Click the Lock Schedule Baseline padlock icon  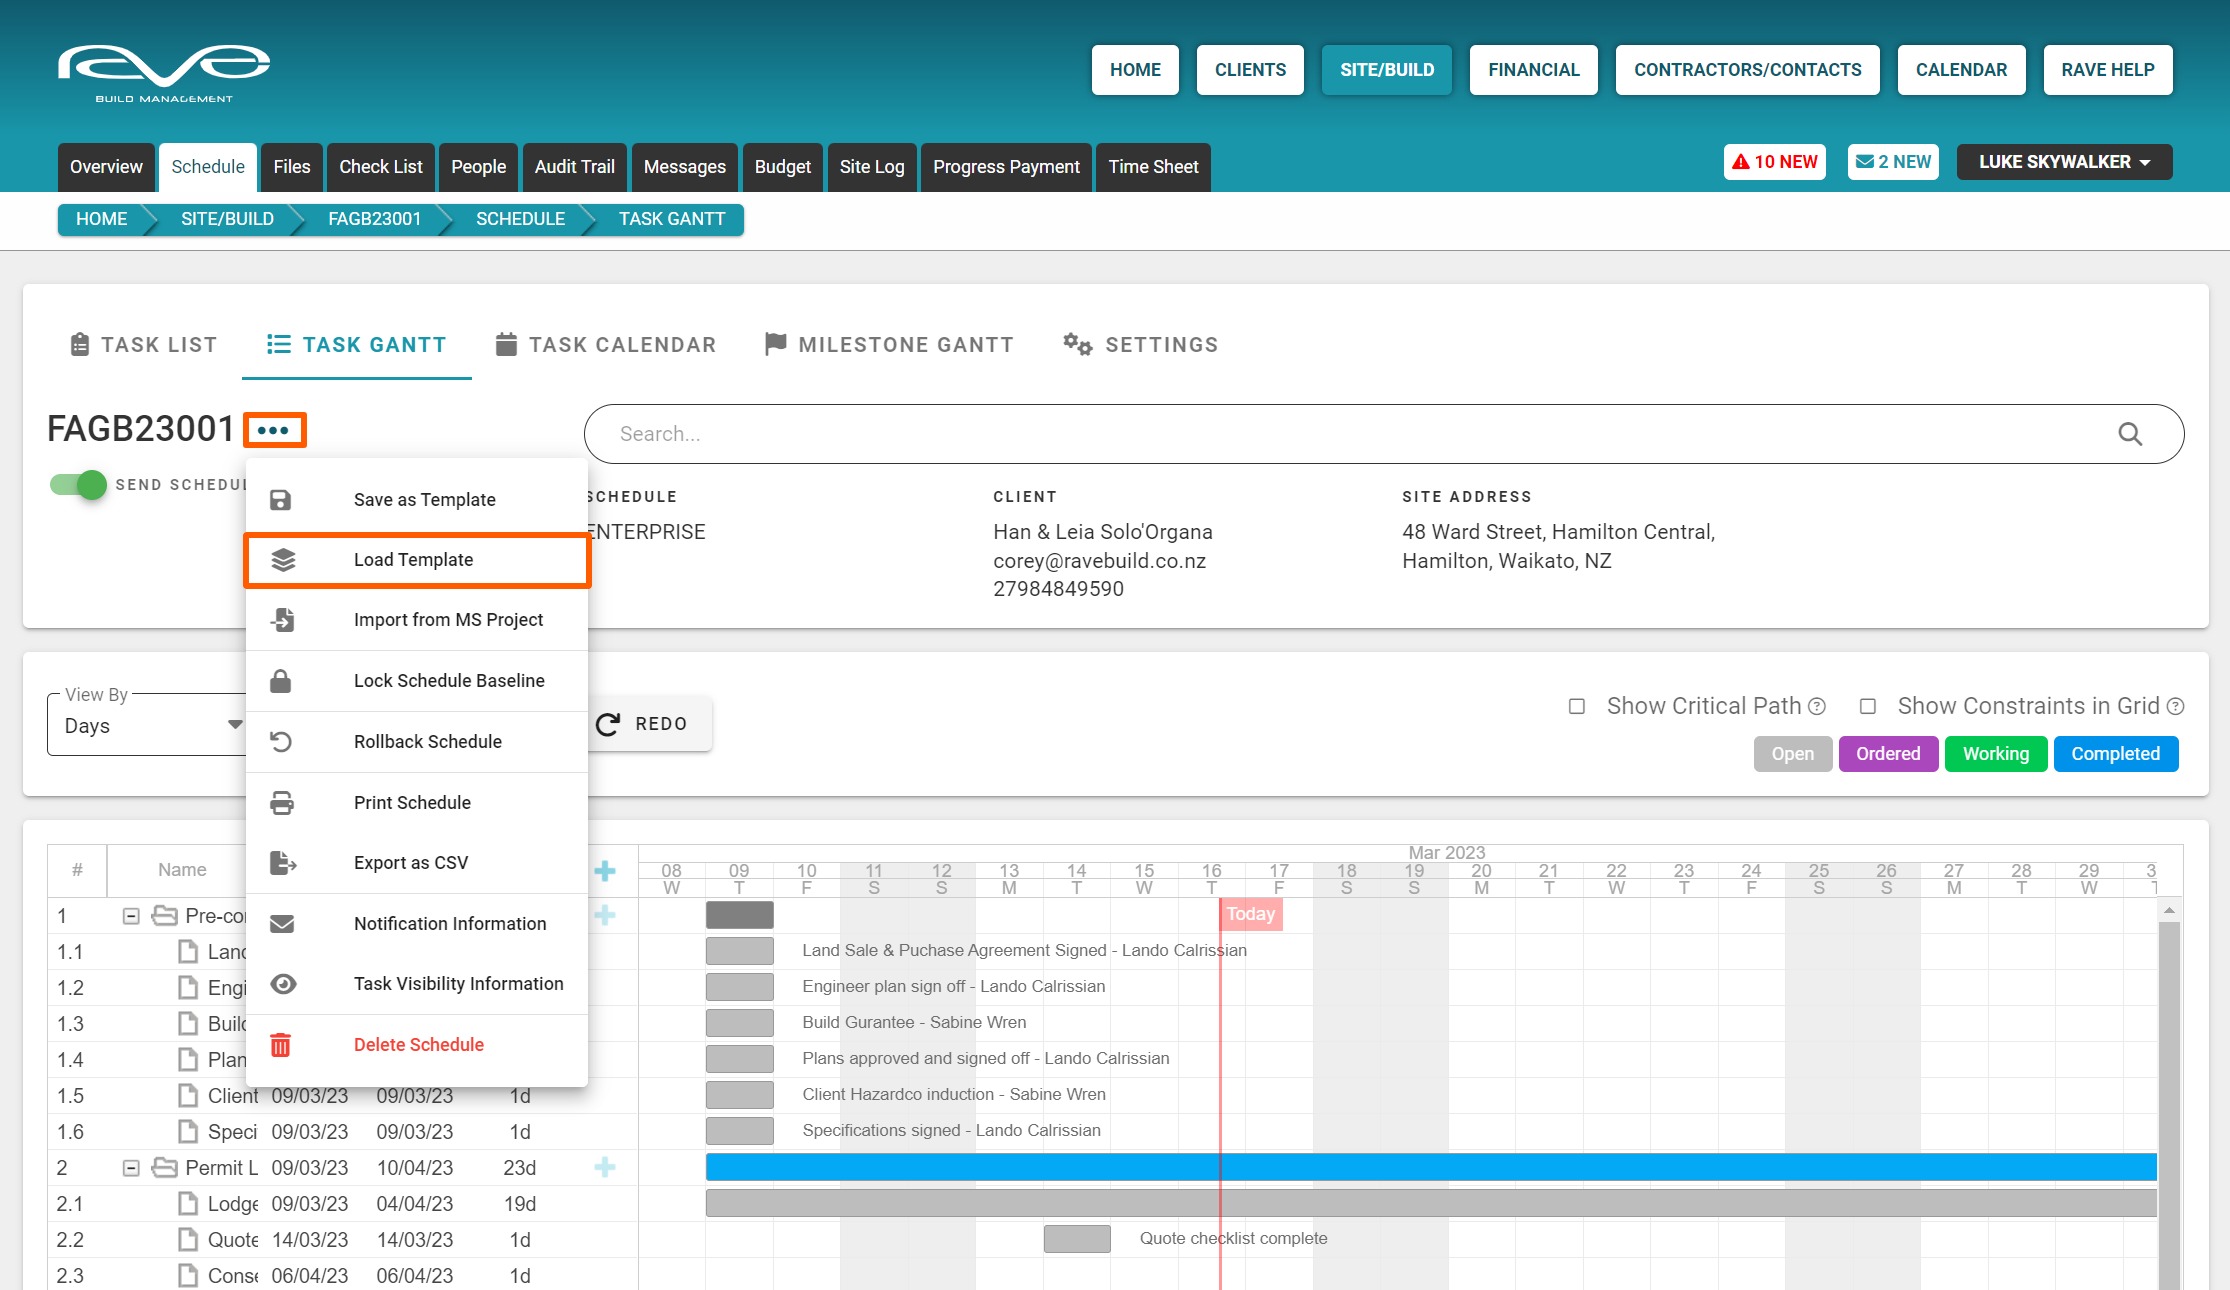[281, 681]
